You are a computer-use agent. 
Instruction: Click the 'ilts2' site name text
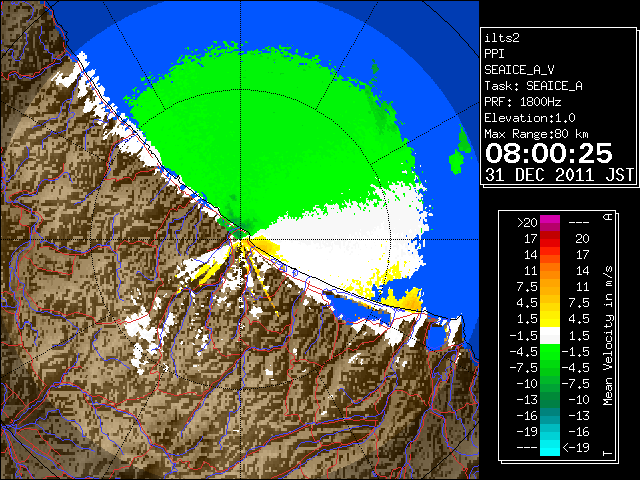point(502,38)
